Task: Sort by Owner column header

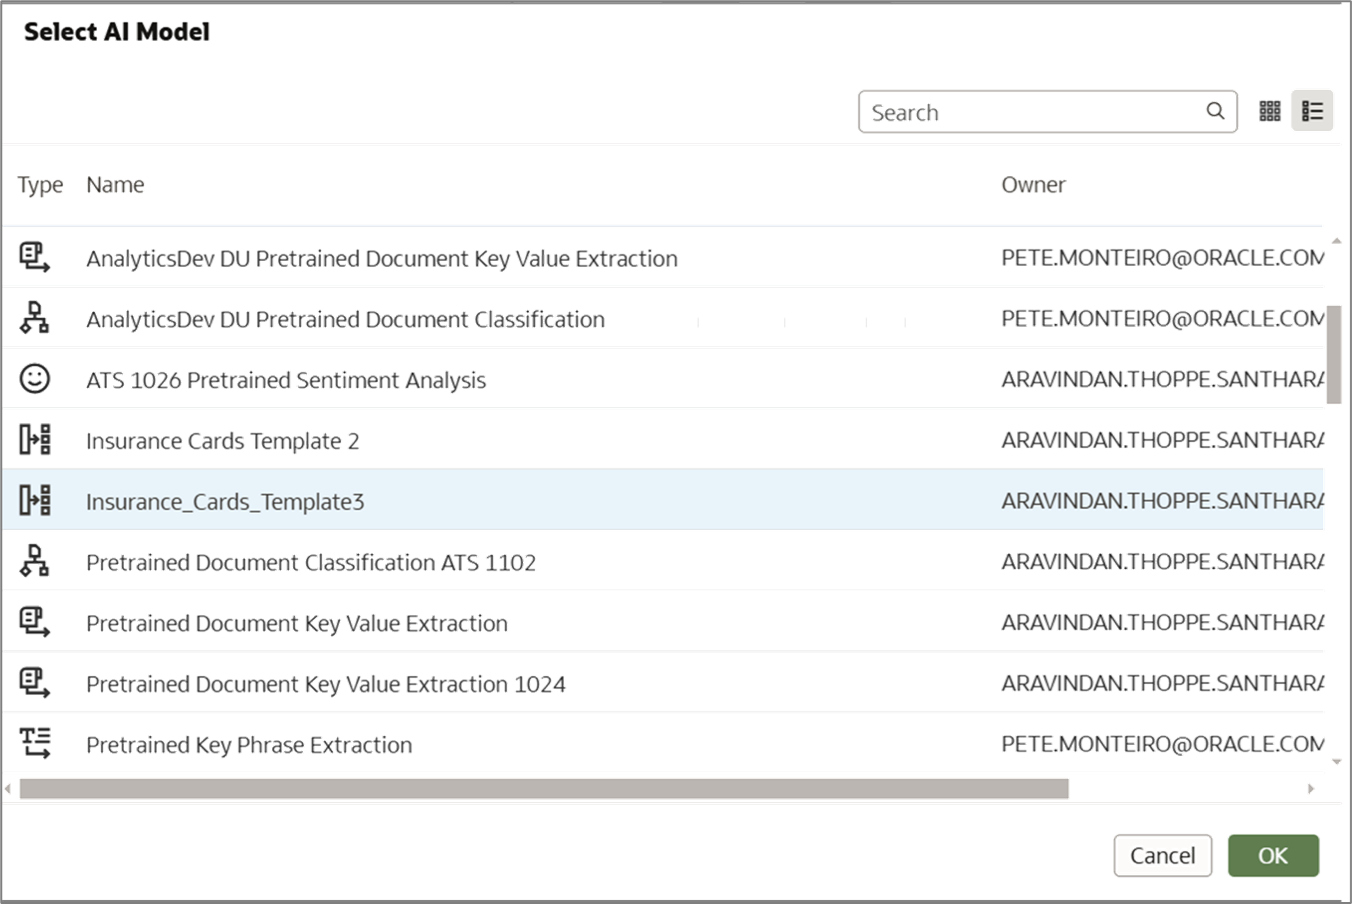Action: [1033, 185]
